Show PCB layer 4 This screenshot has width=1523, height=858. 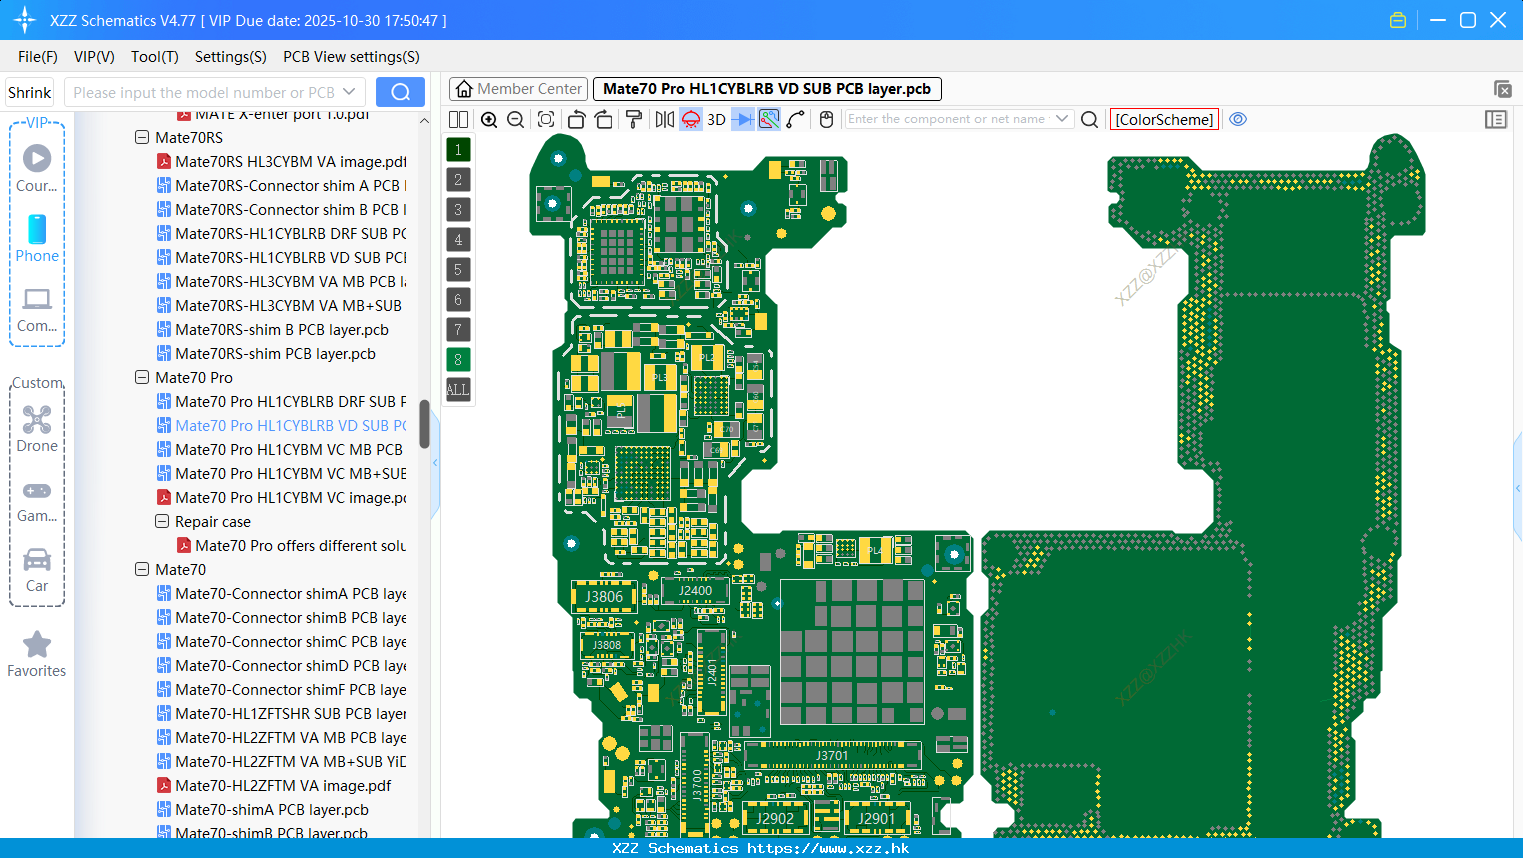pyautogui.click(x=458, y=240)
